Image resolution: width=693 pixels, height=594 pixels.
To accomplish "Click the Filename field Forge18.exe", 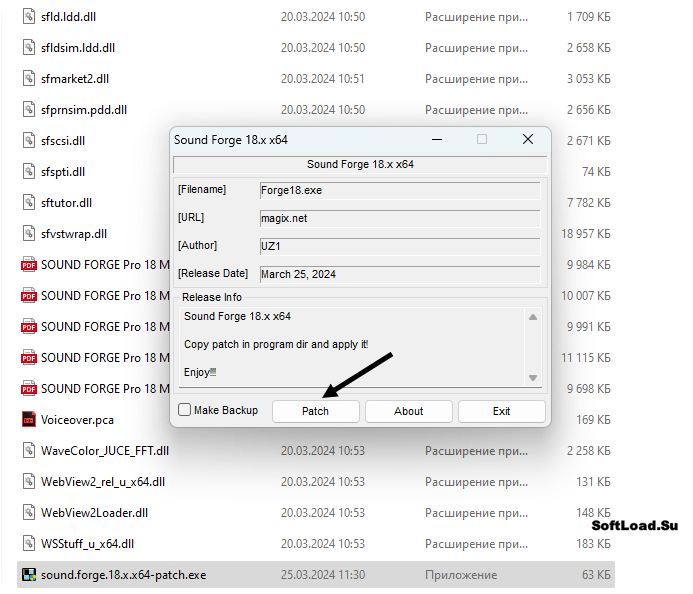I will (x=400, y=190).
